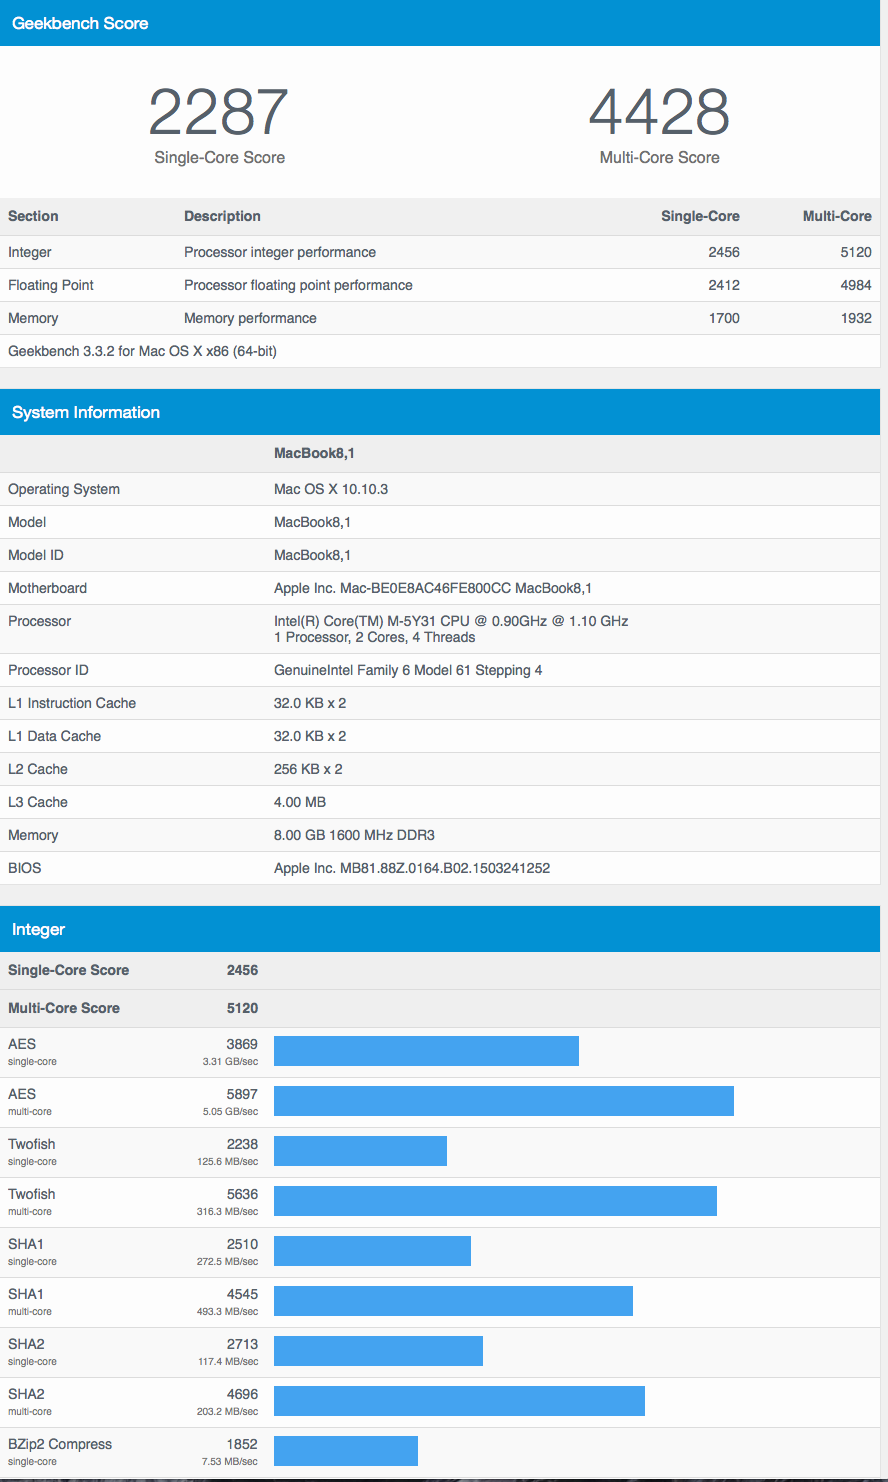Viewport: 888px width, 1482px height.
Task: Click the Geekbench Score section header
Action: (x=80, y=23)
